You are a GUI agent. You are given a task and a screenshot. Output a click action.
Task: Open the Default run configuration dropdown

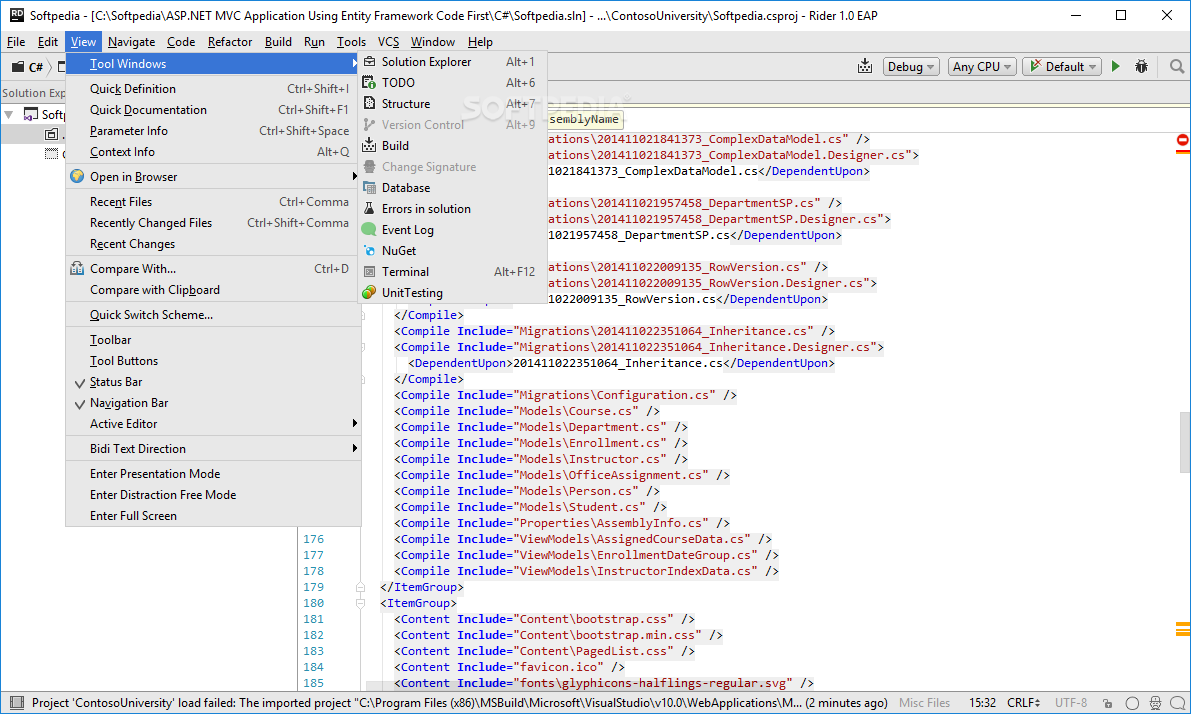tap(1062, 67)
